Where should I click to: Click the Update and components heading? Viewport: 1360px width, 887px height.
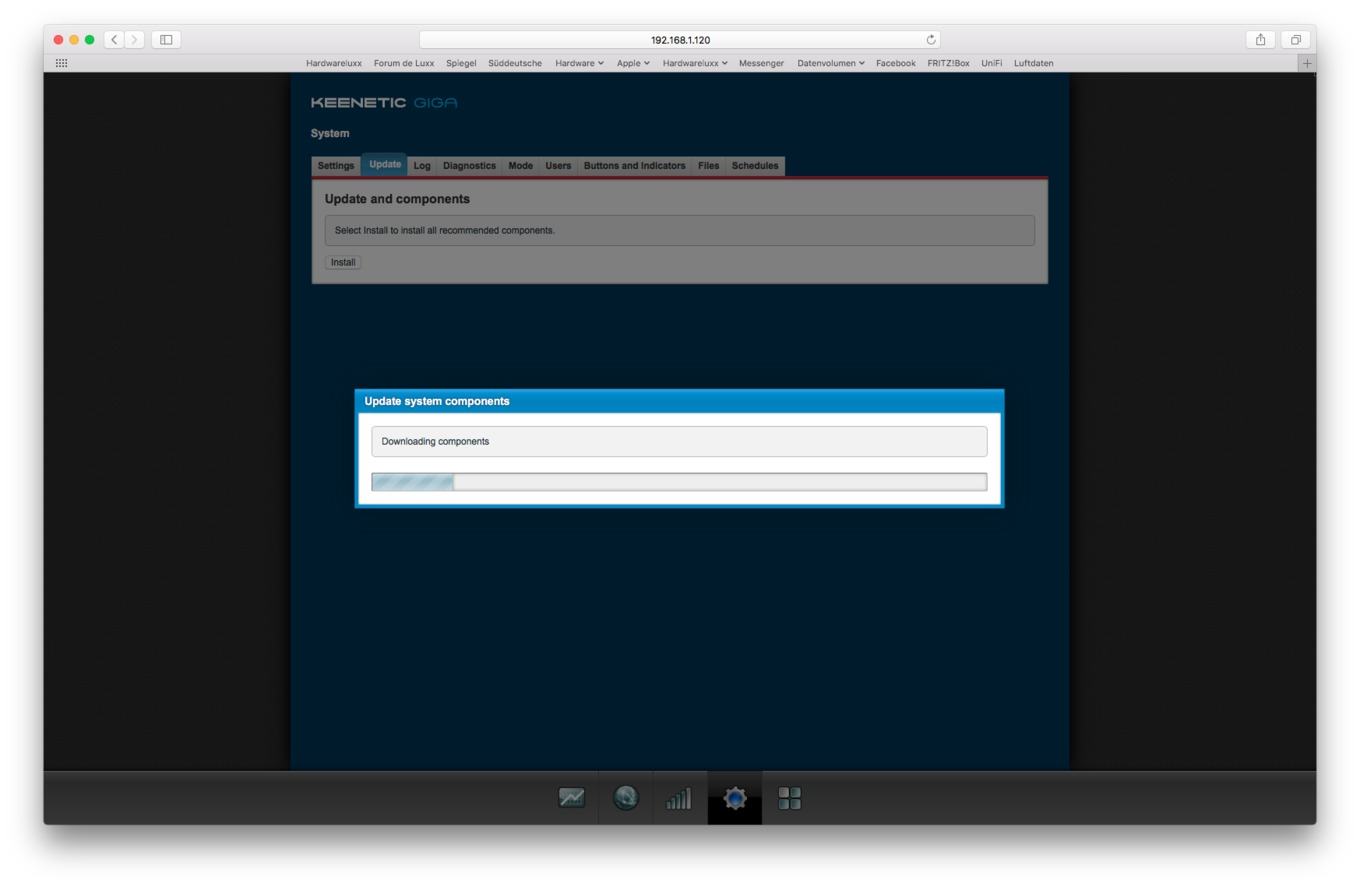pos(397,199)
